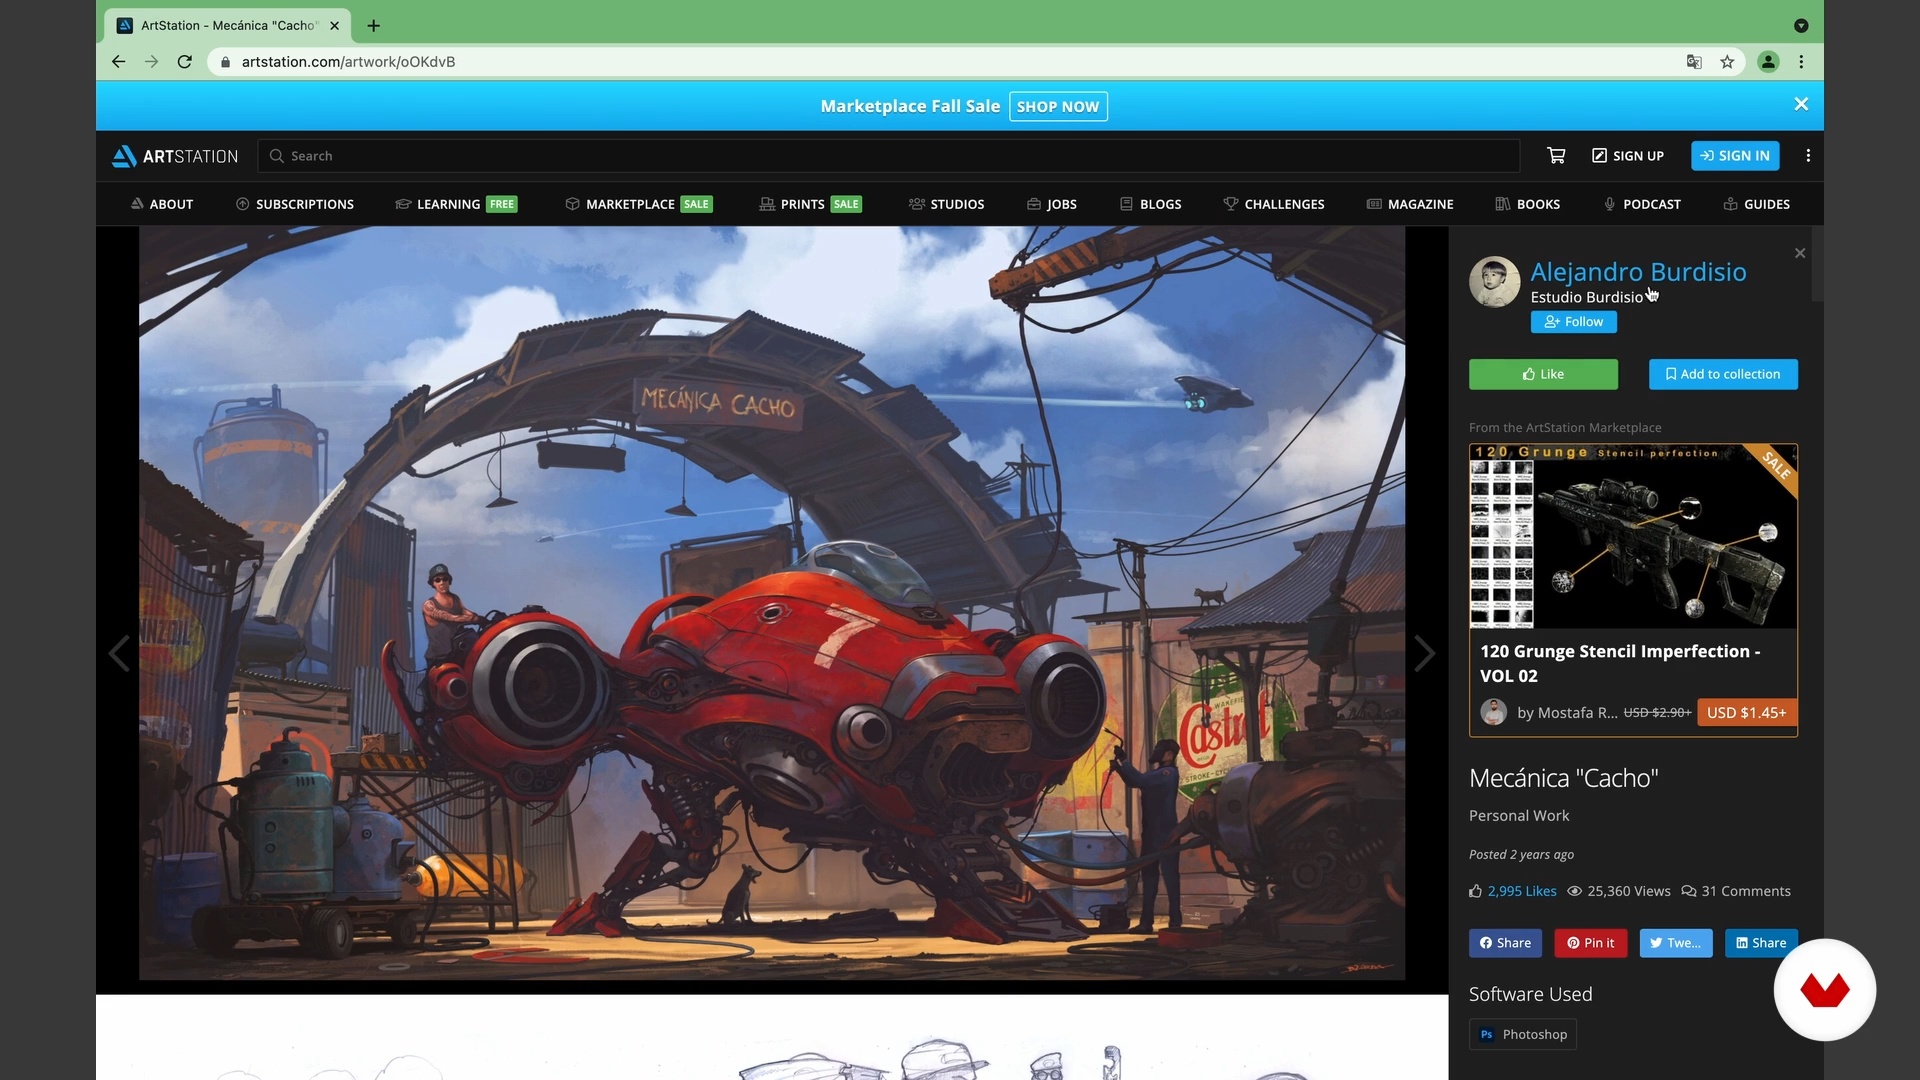Close the ArtStation browser tab
Viewport: 1920px width, 1080px height.
tap(335, 26)
